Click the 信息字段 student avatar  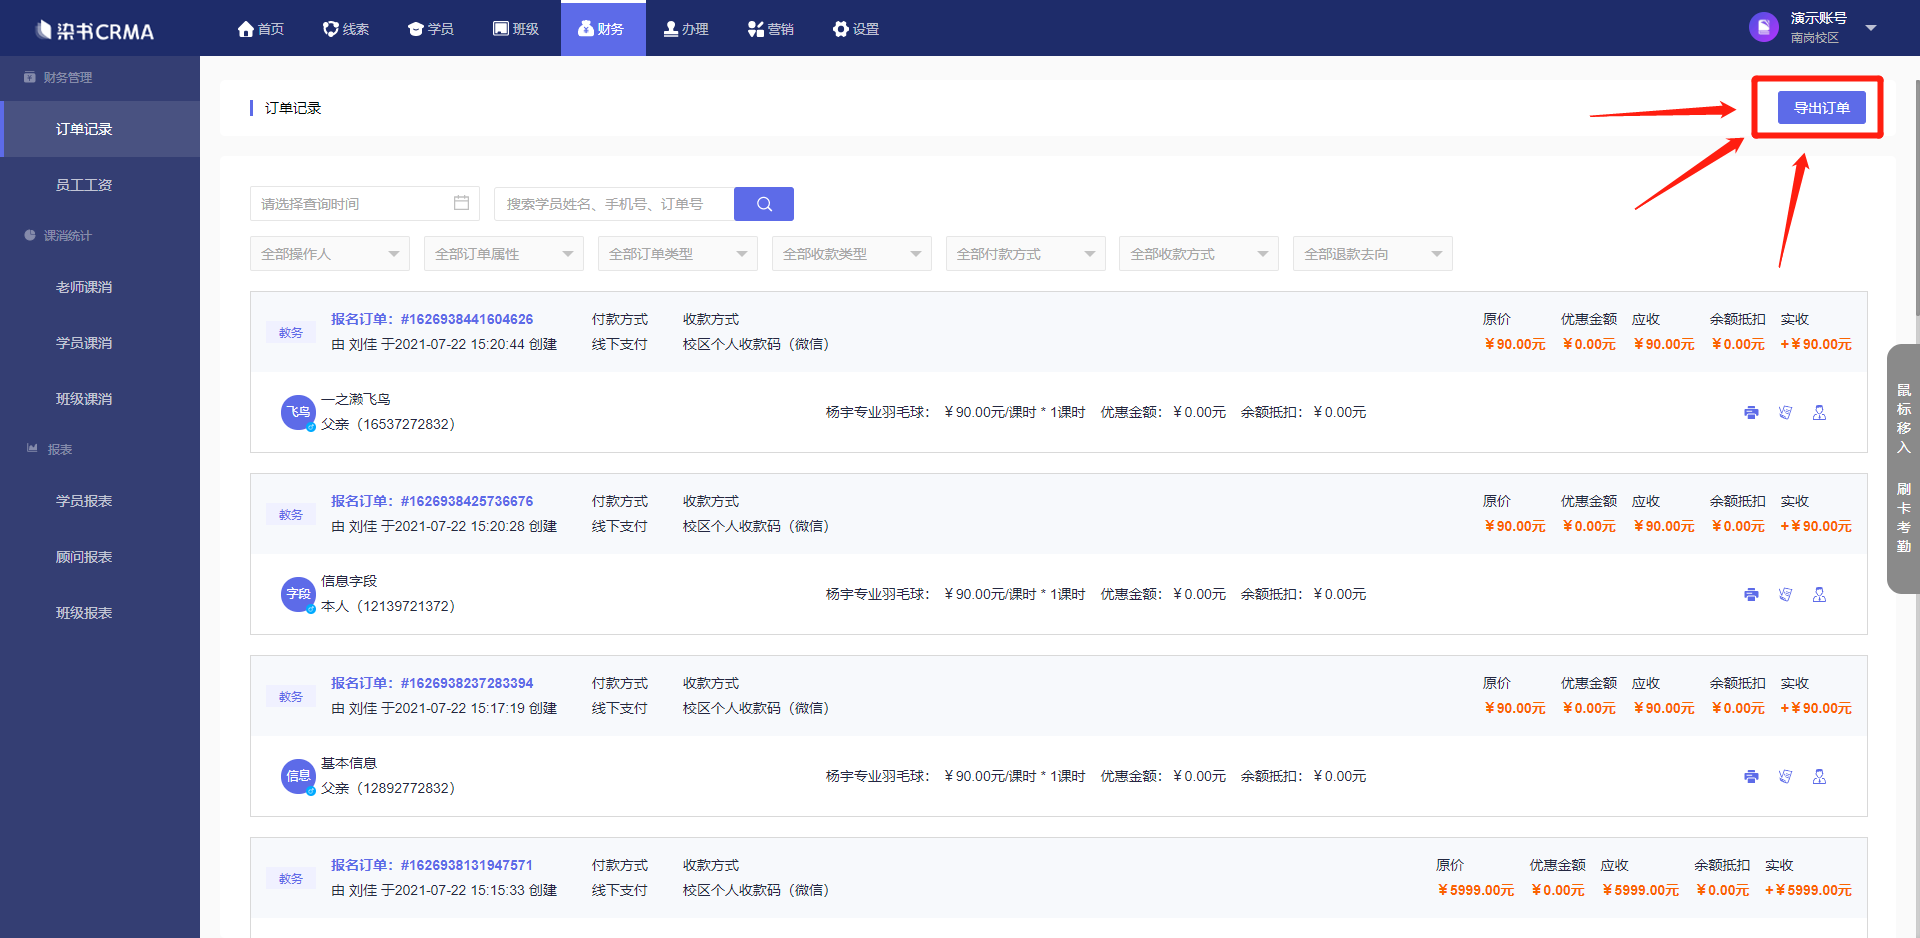point(298,594)
